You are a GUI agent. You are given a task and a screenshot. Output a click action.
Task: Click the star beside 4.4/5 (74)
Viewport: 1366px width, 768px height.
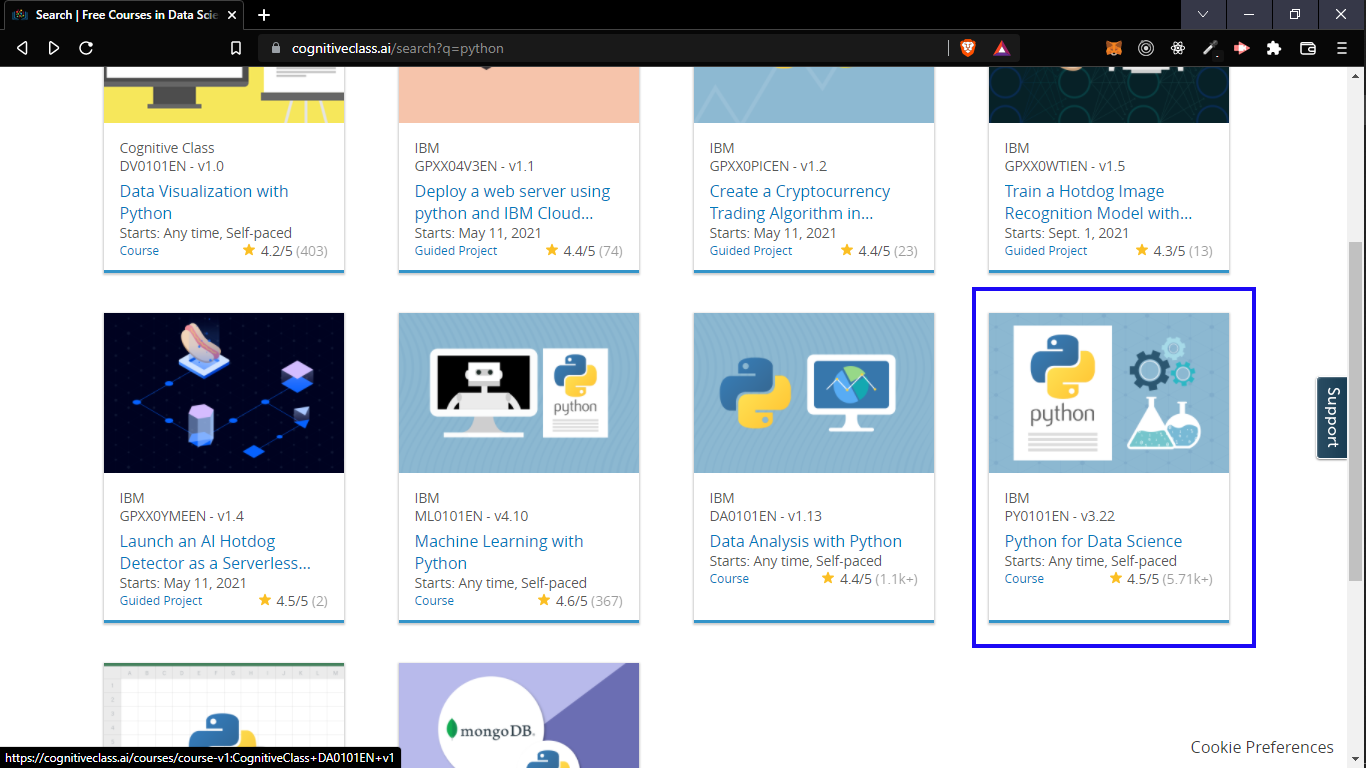pyautogui.click(x=552, y=250)
